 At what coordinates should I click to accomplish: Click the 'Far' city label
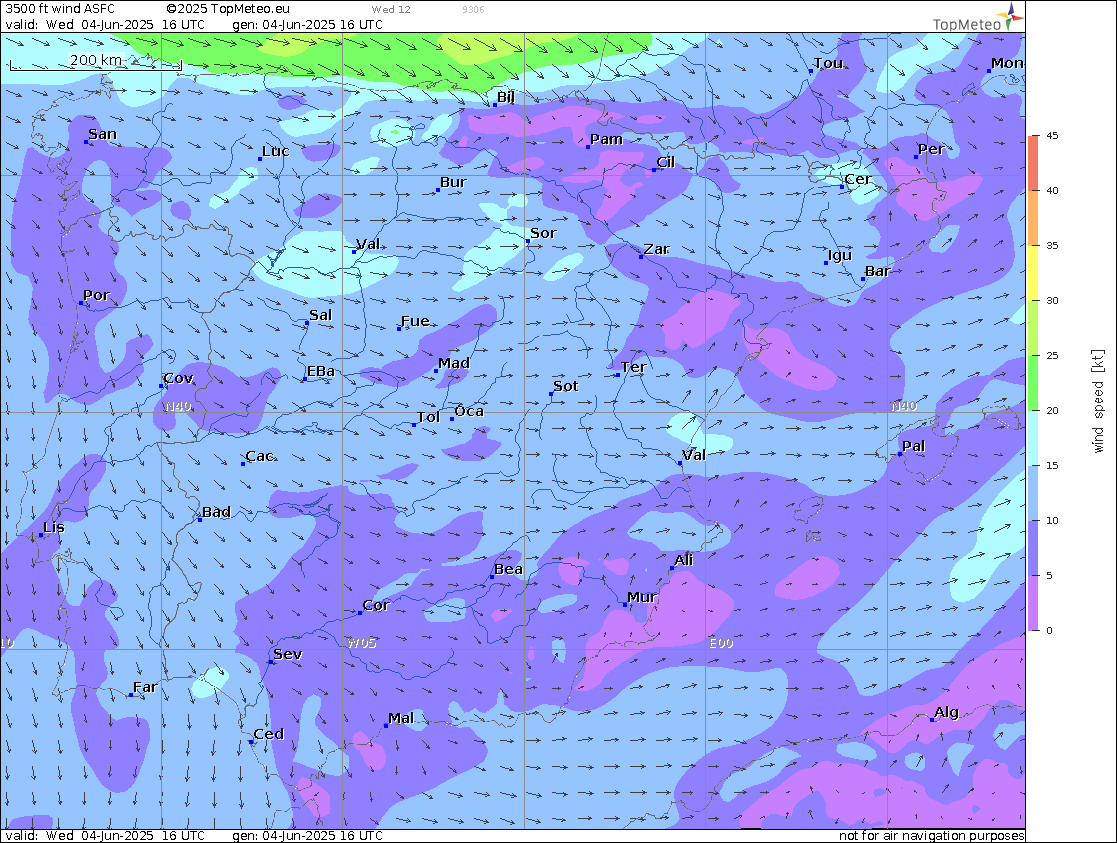(145, 687)
